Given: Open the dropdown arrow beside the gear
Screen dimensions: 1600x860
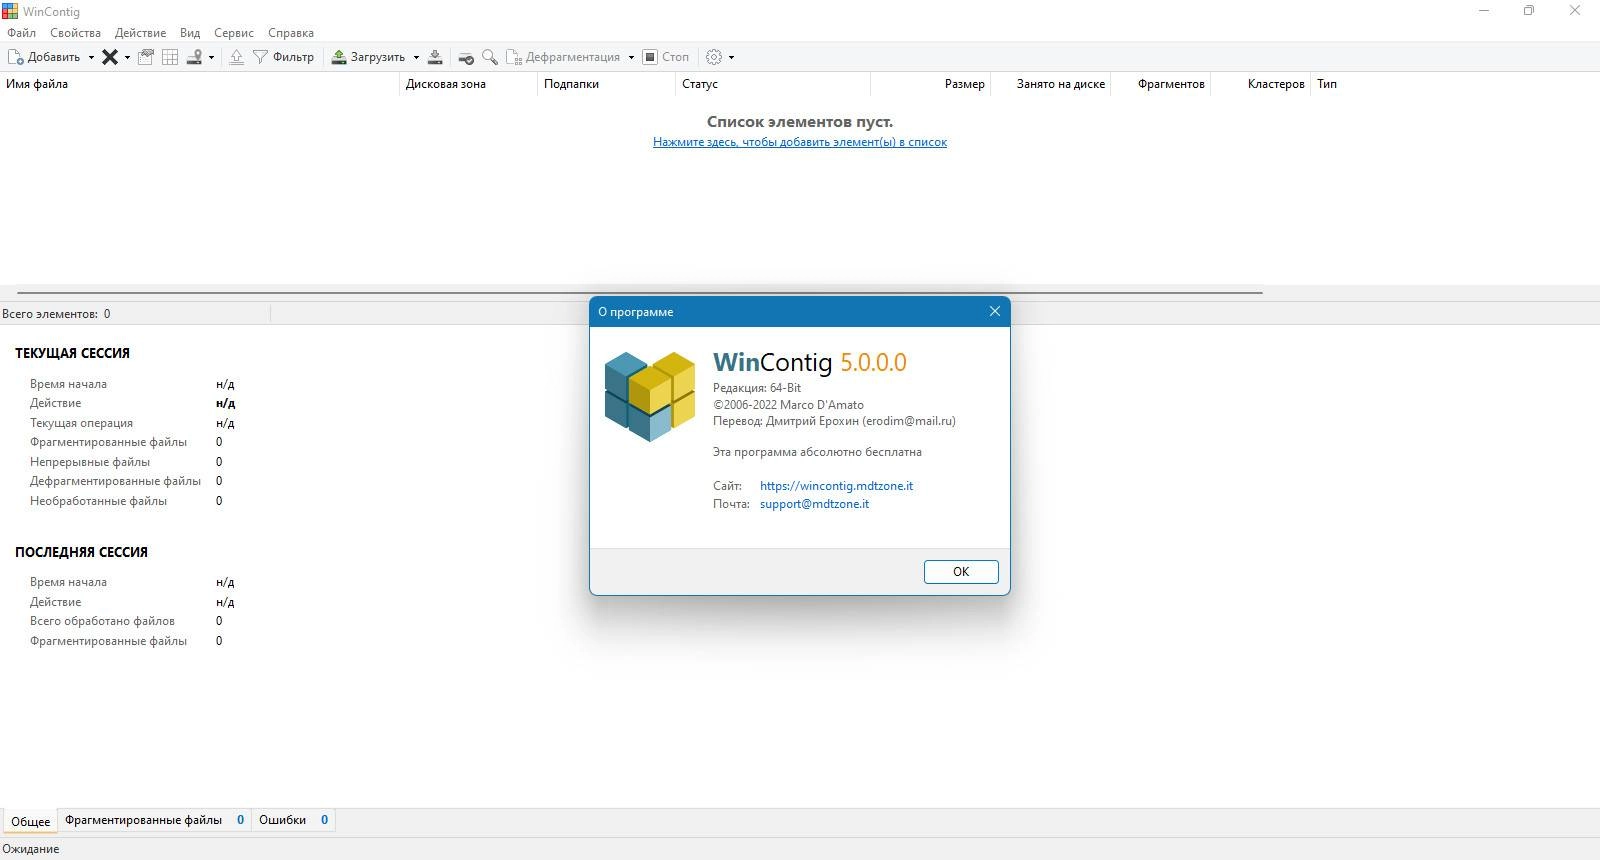Looking at the screenshot, I should (731, 57).
